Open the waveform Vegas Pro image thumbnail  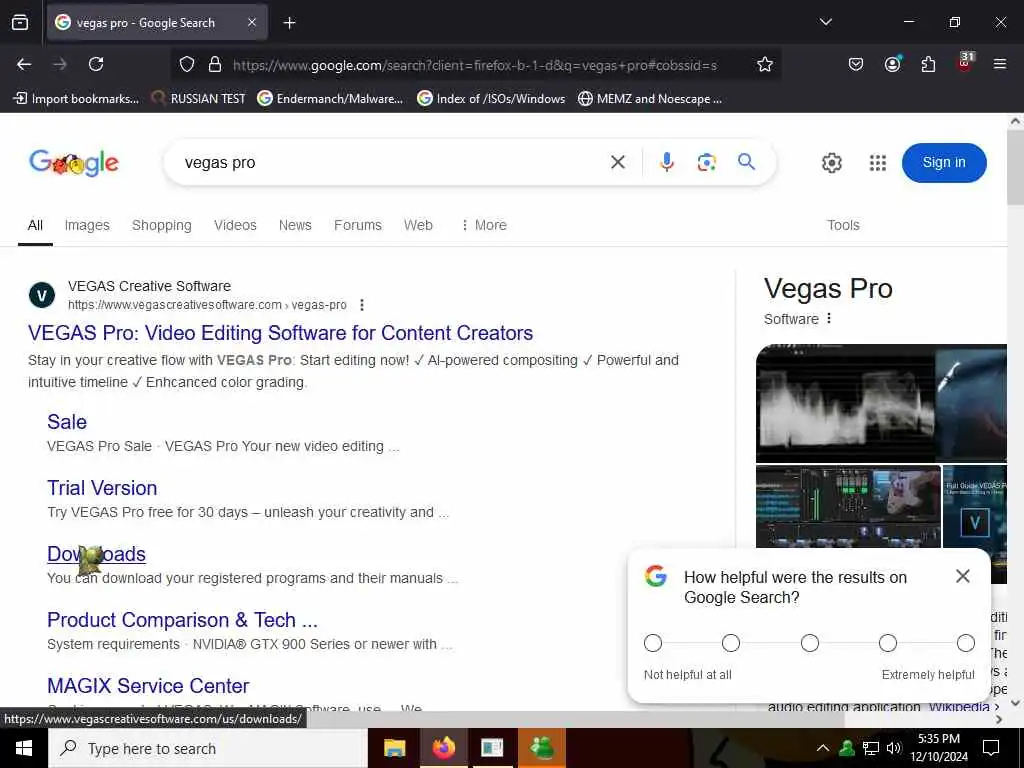coord(845,403)
